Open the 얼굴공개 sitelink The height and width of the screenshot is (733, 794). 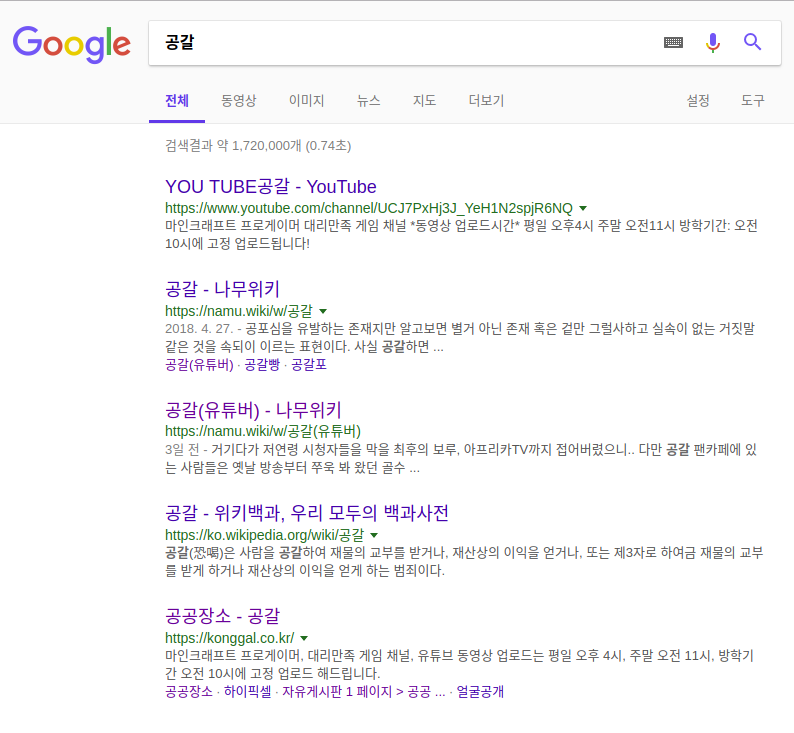coord(480,692)
